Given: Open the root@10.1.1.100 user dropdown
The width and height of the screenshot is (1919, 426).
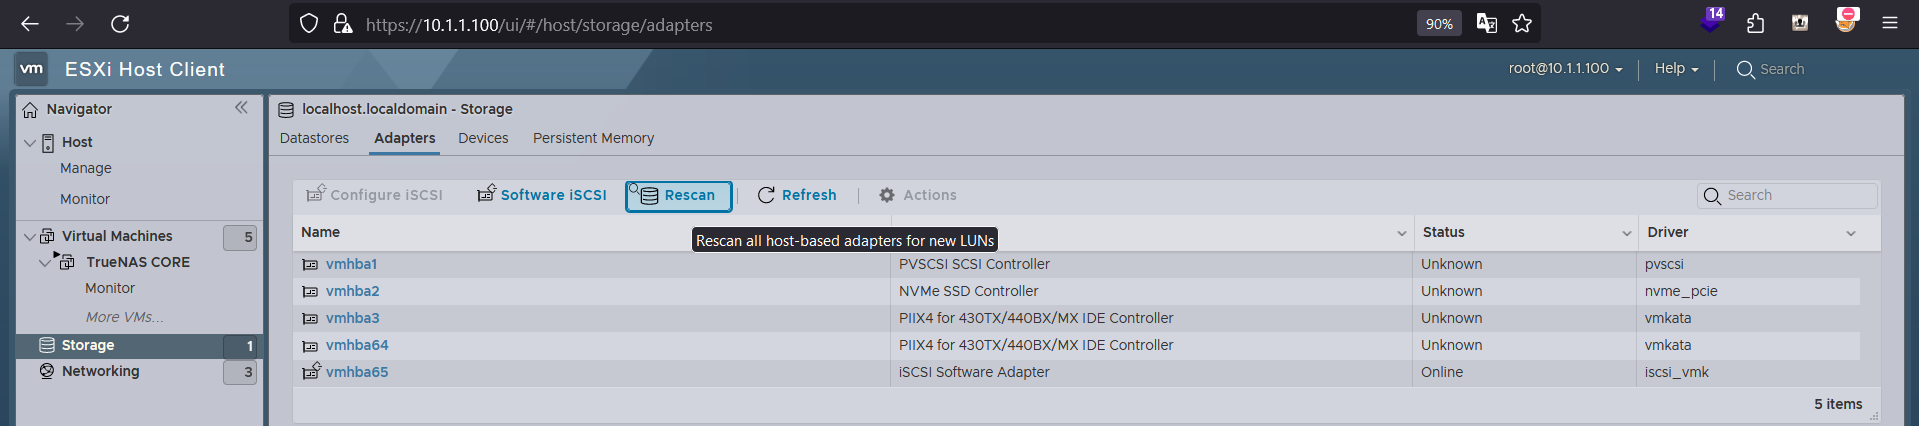Looking at the screenshot, I should tap(1565, 69).
